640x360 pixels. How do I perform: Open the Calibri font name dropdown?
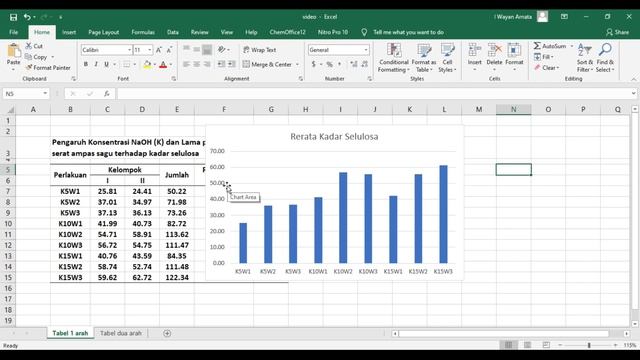[129, 50]
